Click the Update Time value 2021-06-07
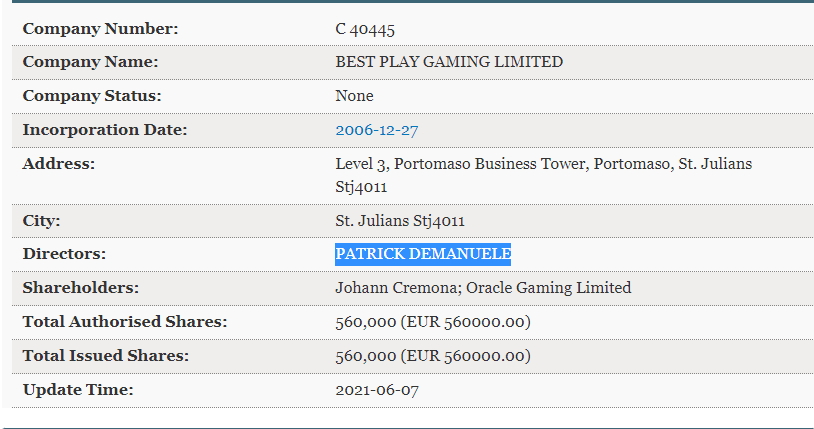The width and height of the screenshot is (814, 429). [x=377, y=390]
